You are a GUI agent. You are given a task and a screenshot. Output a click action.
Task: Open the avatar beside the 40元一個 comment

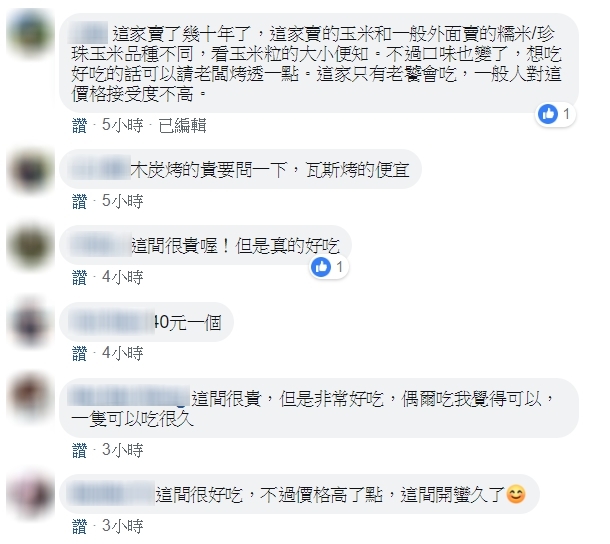(30, 323)
